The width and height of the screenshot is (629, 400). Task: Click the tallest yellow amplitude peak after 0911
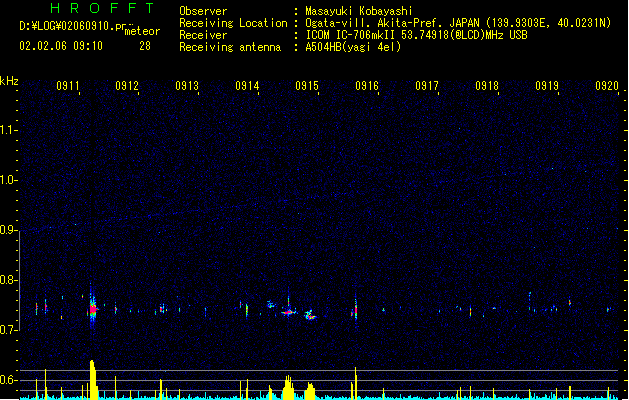[x=93, y=379]
